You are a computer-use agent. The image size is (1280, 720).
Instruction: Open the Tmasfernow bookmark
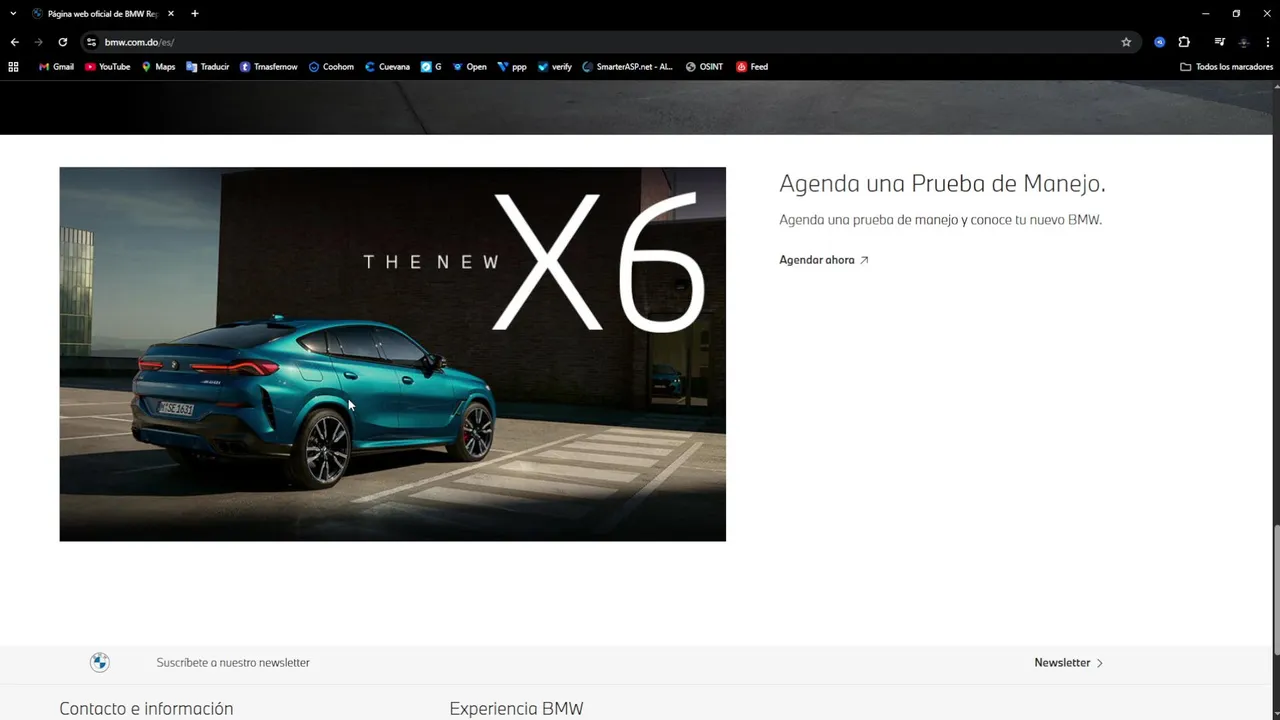[268, 67]
